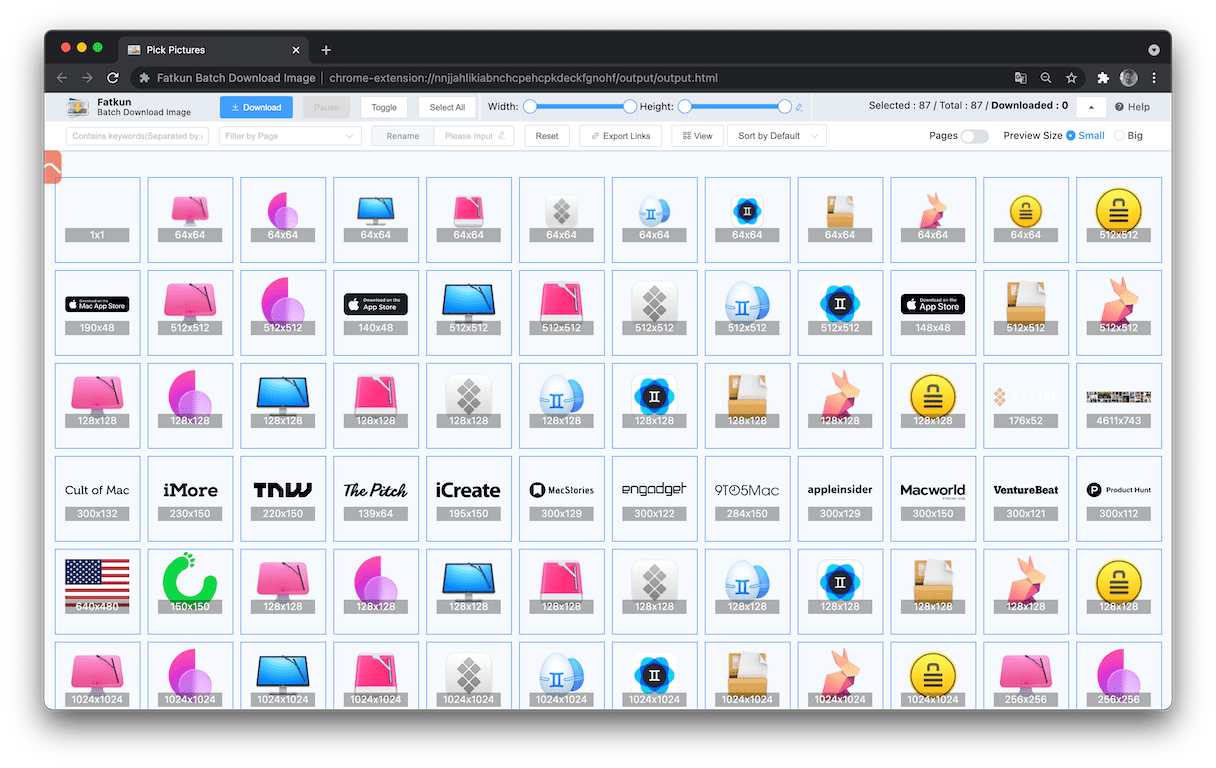1216x768 pixels.
Task: Open the Help link with question icon
Action: (x=1132, y=107)
